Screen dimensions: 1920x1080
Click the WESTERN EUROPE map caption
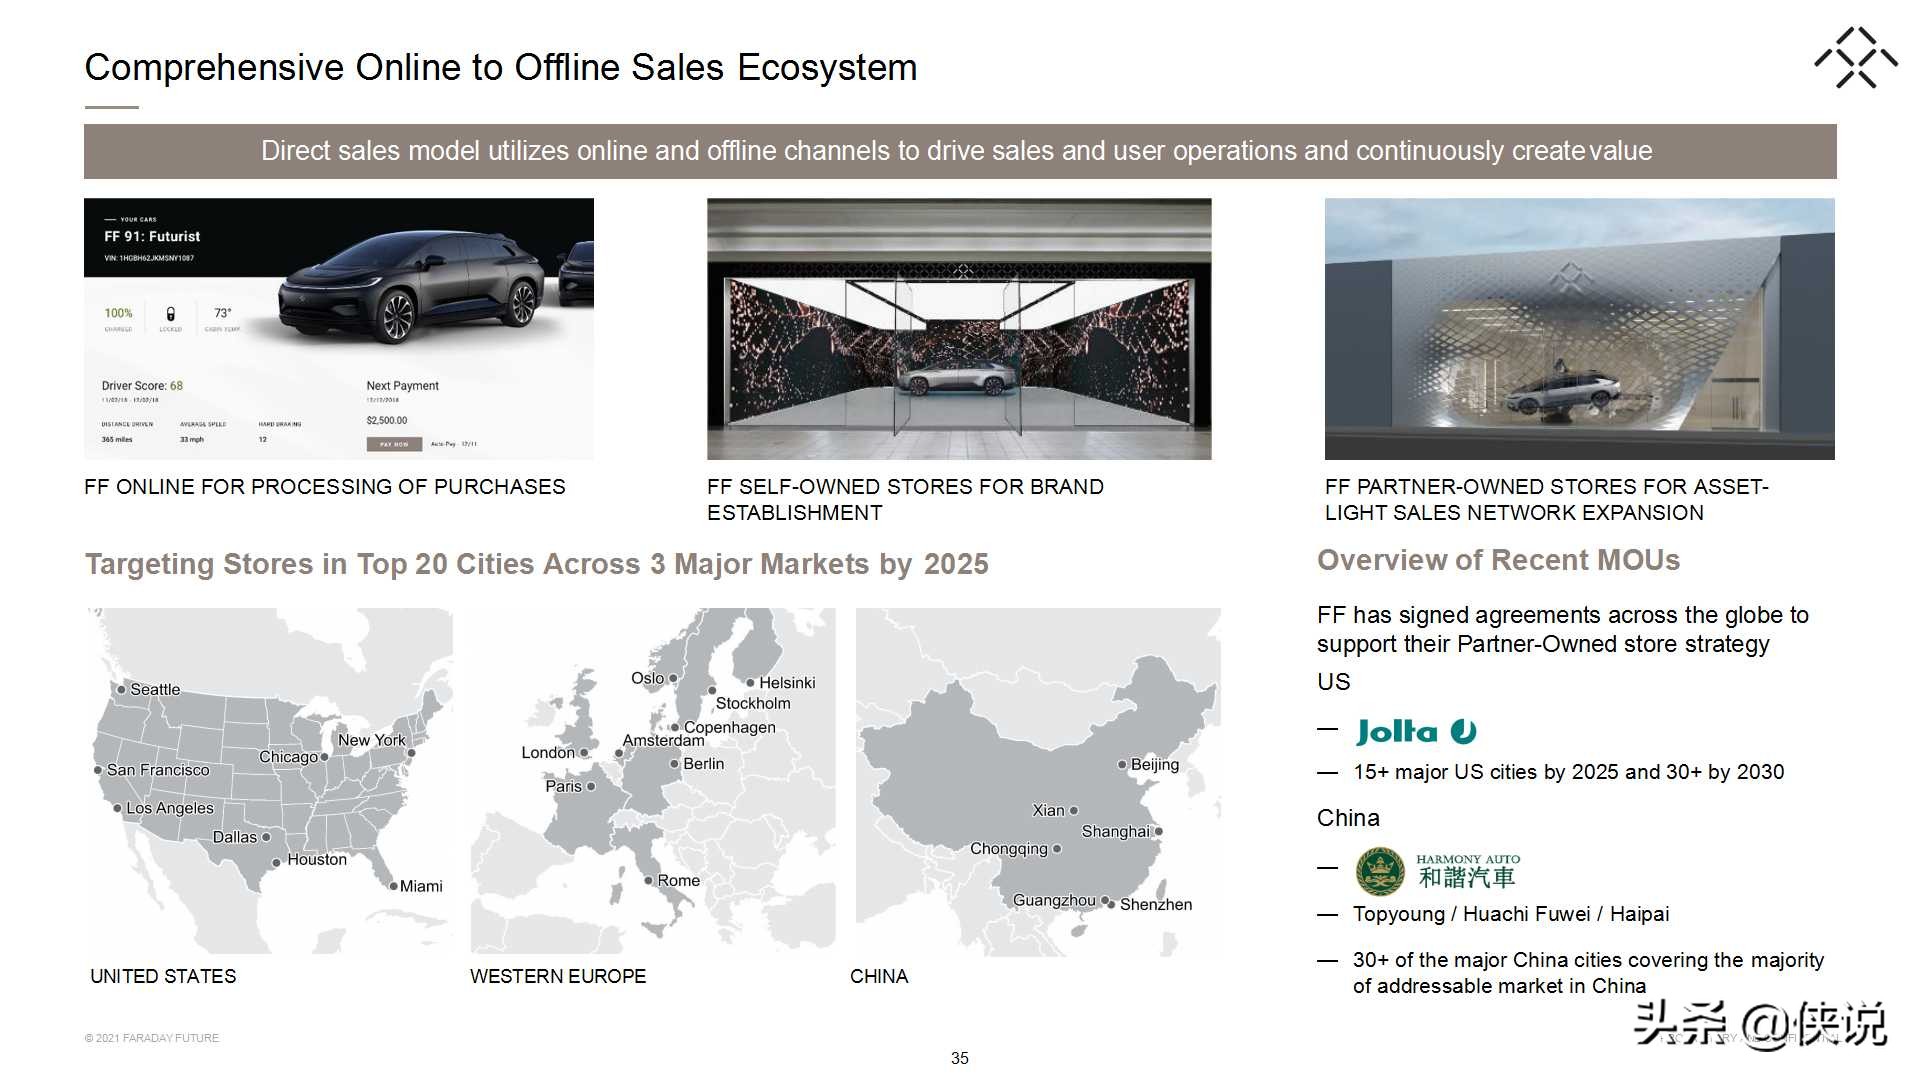click(x=558, y=976)
